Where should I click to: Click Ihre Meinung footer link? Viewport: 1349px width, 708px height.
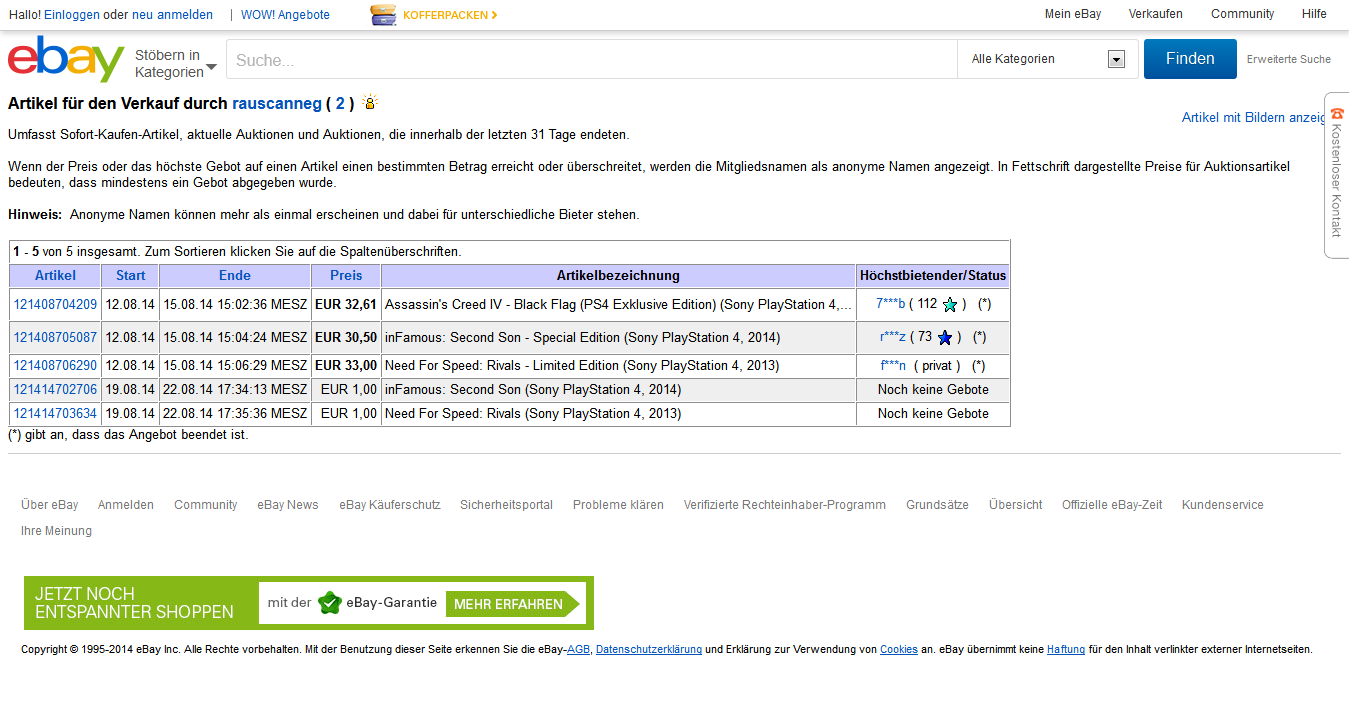pos(56,531)
